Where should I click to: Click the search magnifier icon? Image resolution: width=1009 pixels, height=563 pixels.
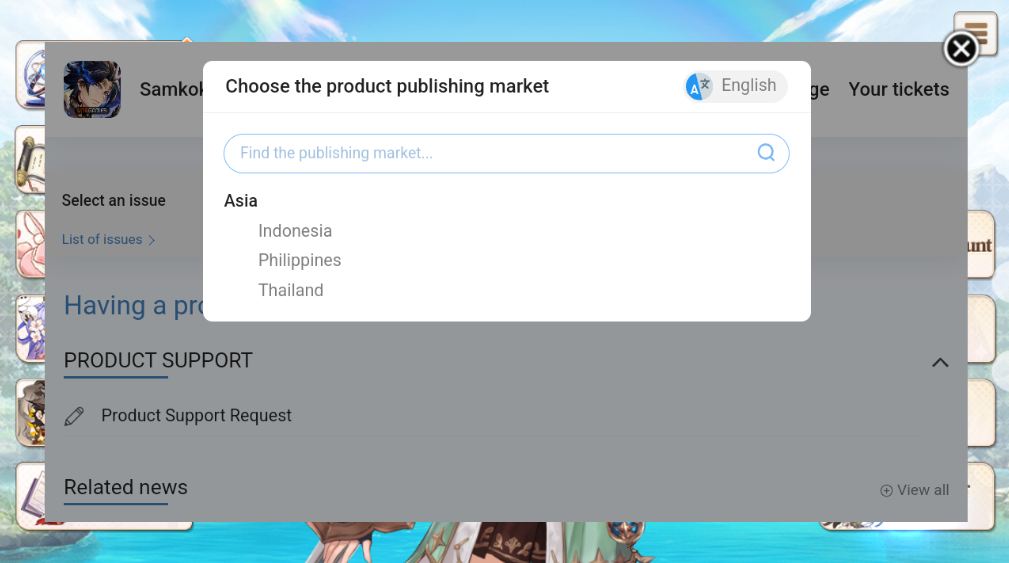click(x=766, y=152)
